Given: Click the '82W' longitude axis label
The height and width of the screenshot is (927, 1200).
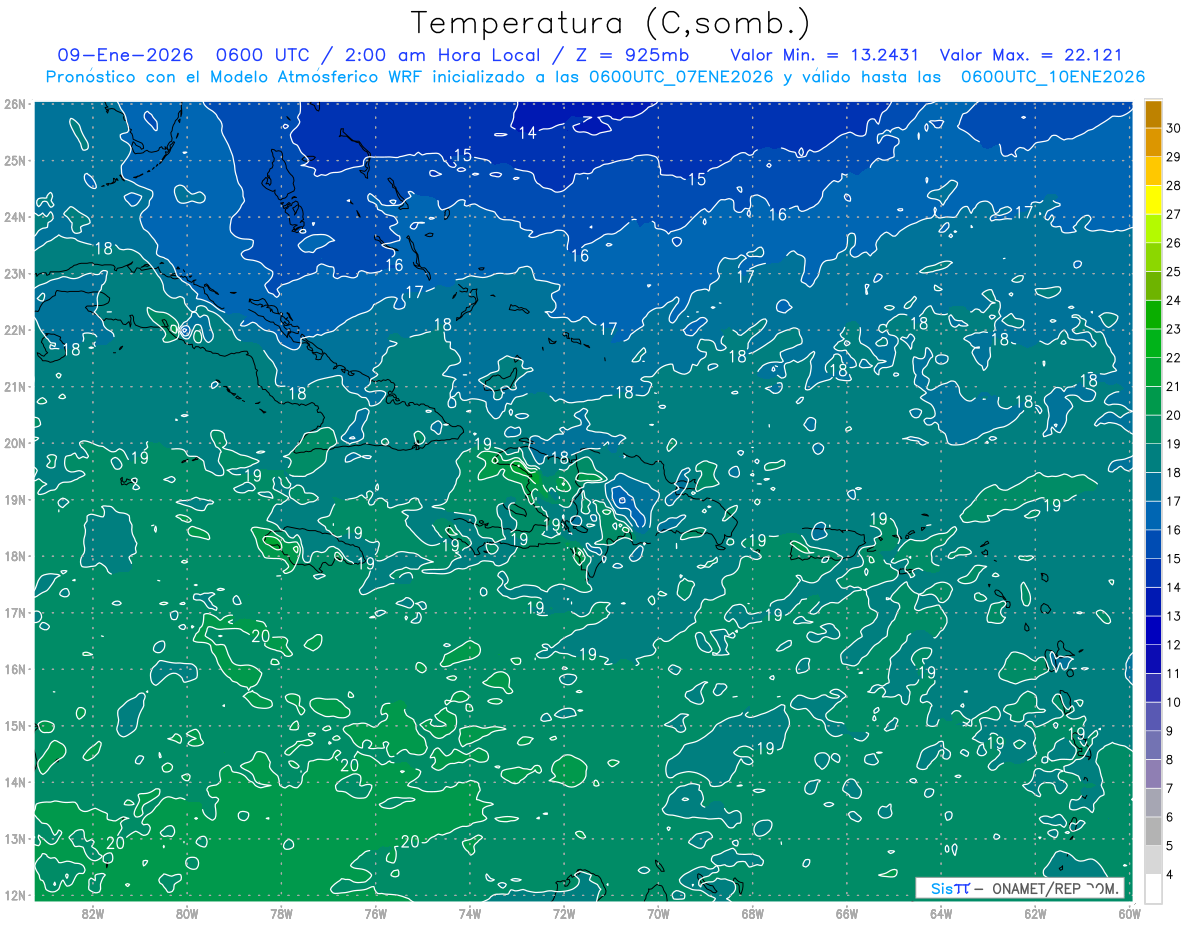Looking at the screenshot, I should pyautogui.click(x=93, y=913).
